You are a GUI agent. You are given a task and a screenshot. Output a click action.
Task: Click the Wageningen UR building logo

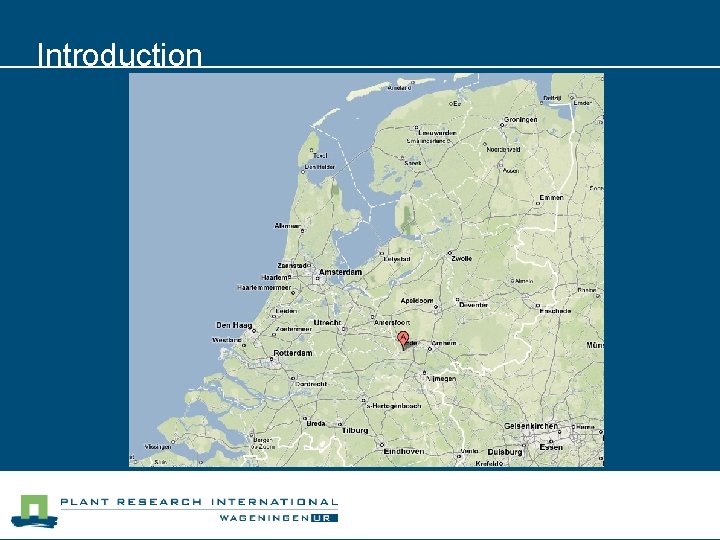[34, 511]
